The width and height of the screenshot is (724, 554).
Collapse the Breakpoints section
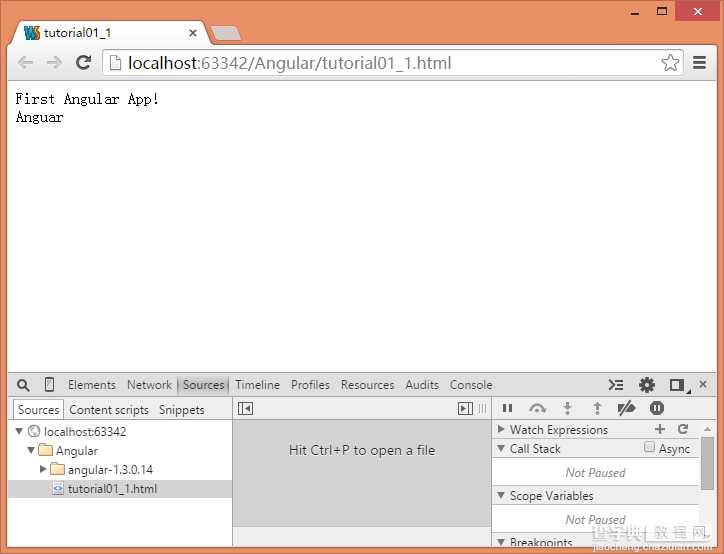(501, 542)
